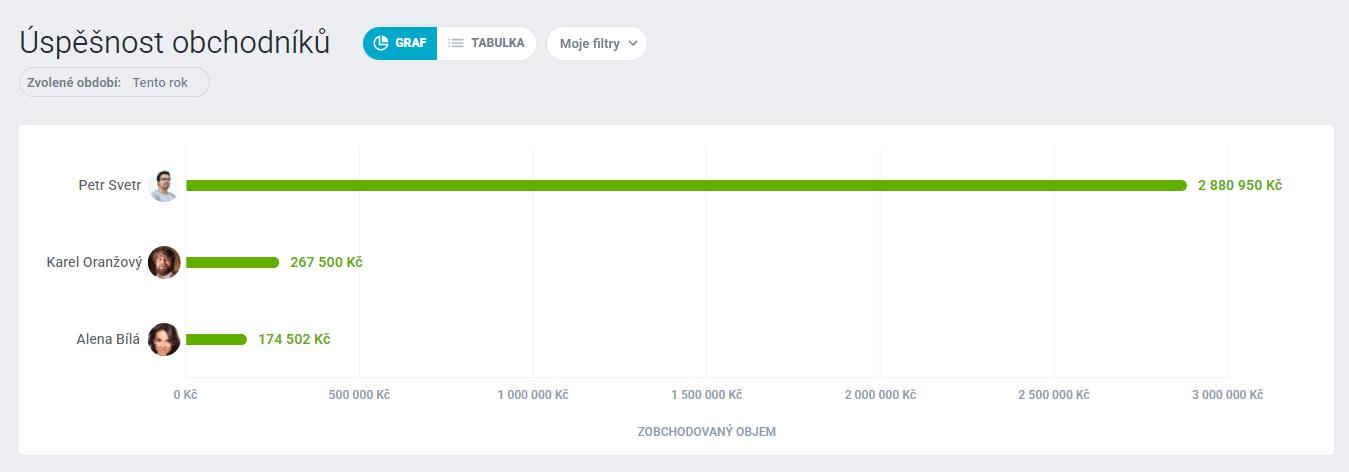Click the pie chart icon in GRAF toggle
Screen dimensions: 1349x472
(381, 43)
